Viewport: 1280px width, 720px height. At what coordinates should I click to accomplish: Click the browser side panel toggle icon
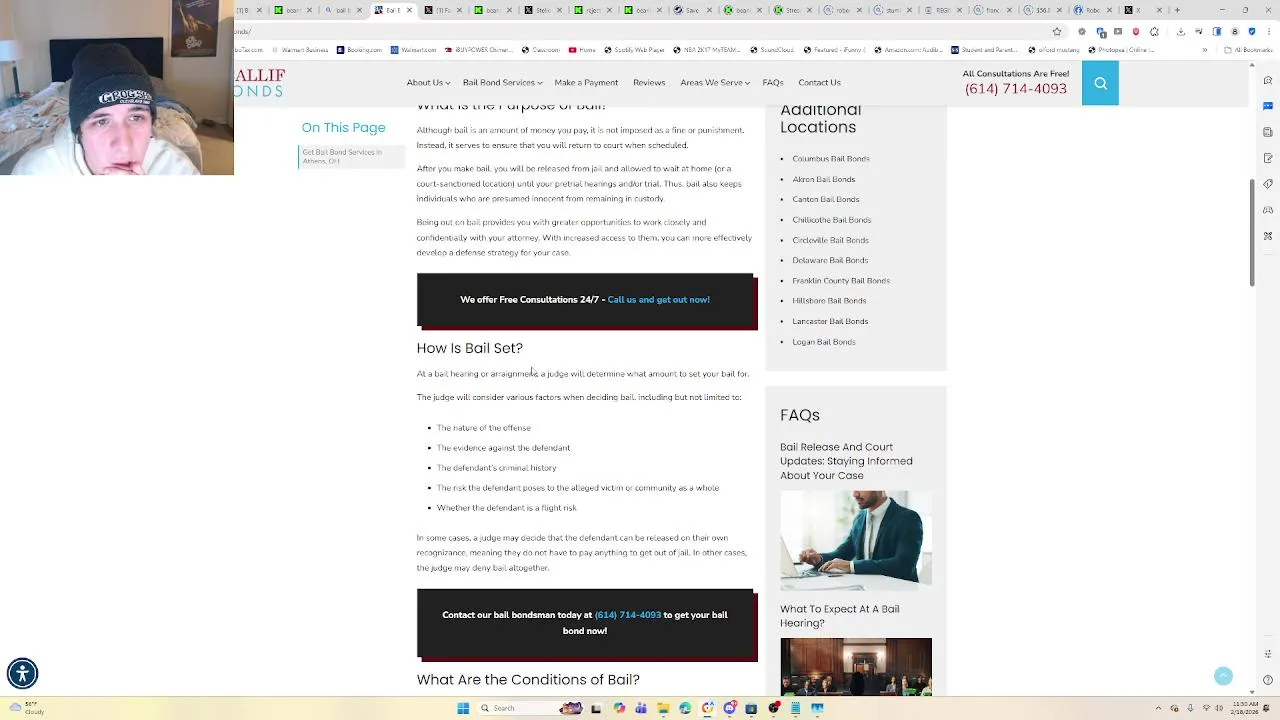coord(1217,32)
